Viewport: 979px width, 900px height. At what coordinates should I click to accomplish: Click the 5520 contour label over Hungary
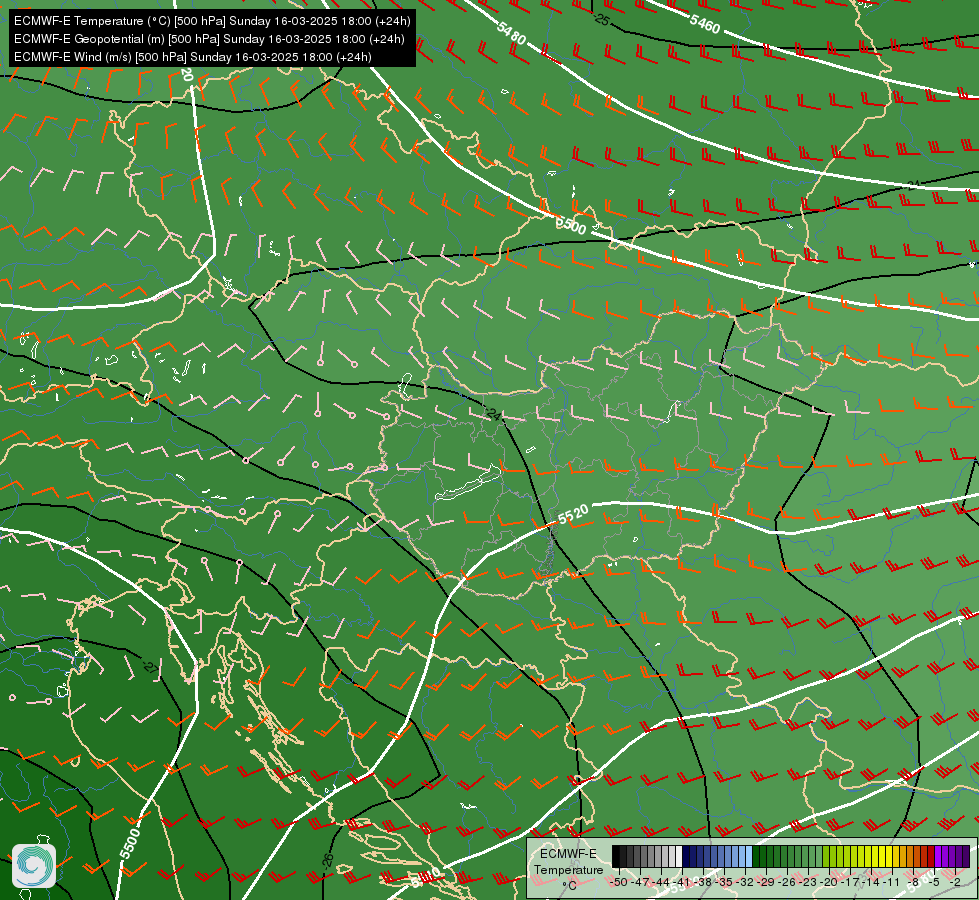click(x=573, y=515)
